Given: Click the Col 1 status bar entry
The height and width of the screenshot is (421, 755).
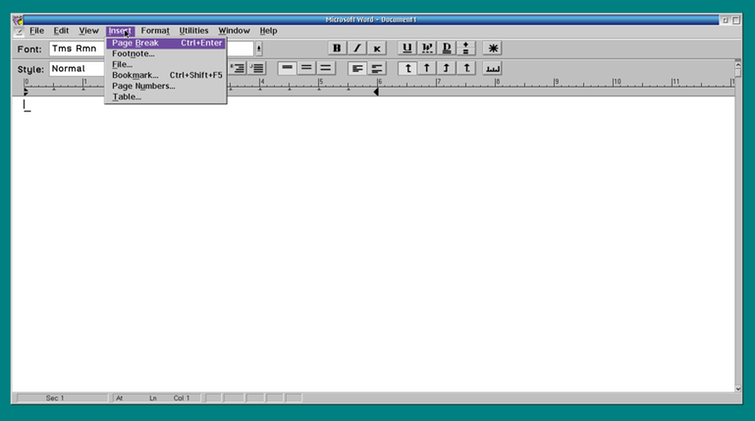Looking at the screenshot, I should (182, 398).
